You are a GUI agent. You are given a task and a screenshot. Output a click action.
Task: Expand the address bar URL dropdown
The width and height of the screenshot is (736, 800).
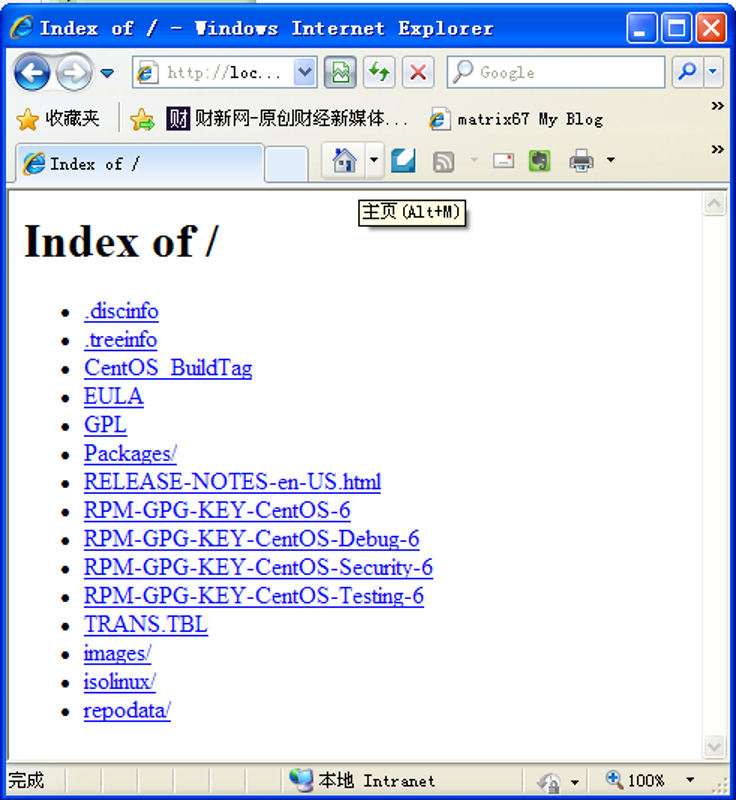coord(305,72)
